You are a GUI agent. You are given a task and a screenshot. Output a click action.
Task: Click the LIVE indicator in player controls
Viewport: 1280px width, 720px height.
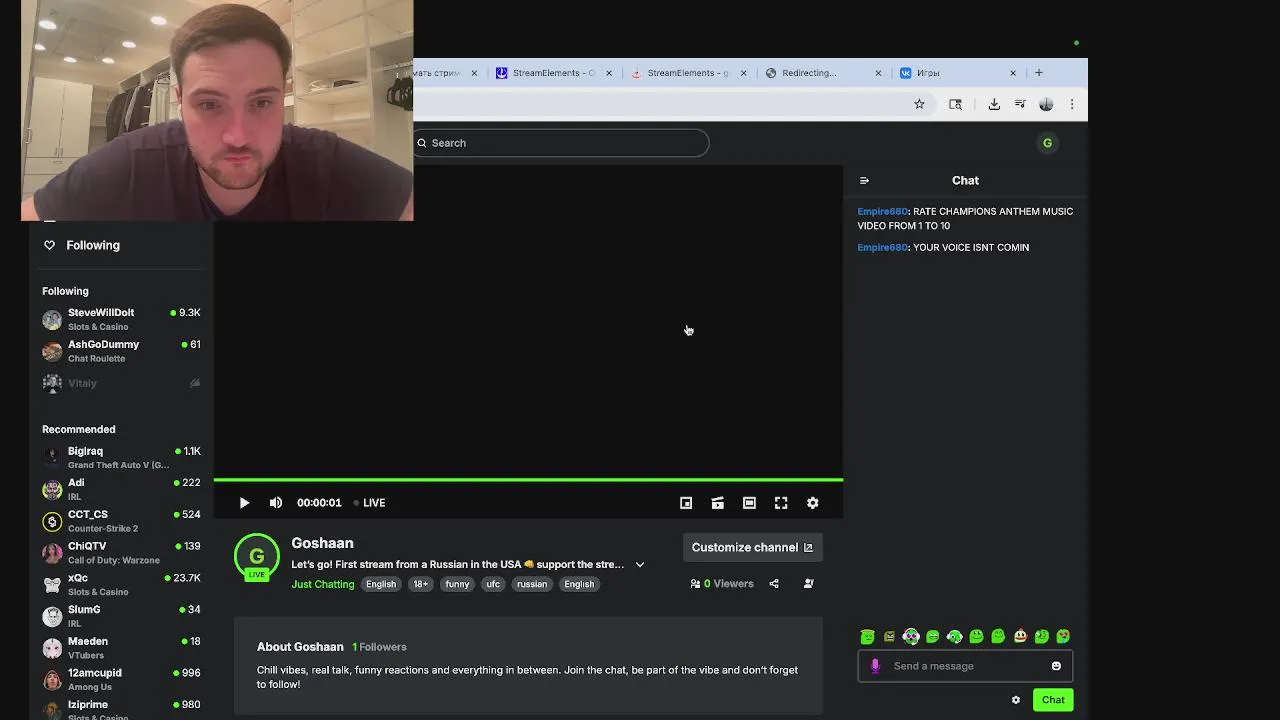coord(368,503)
